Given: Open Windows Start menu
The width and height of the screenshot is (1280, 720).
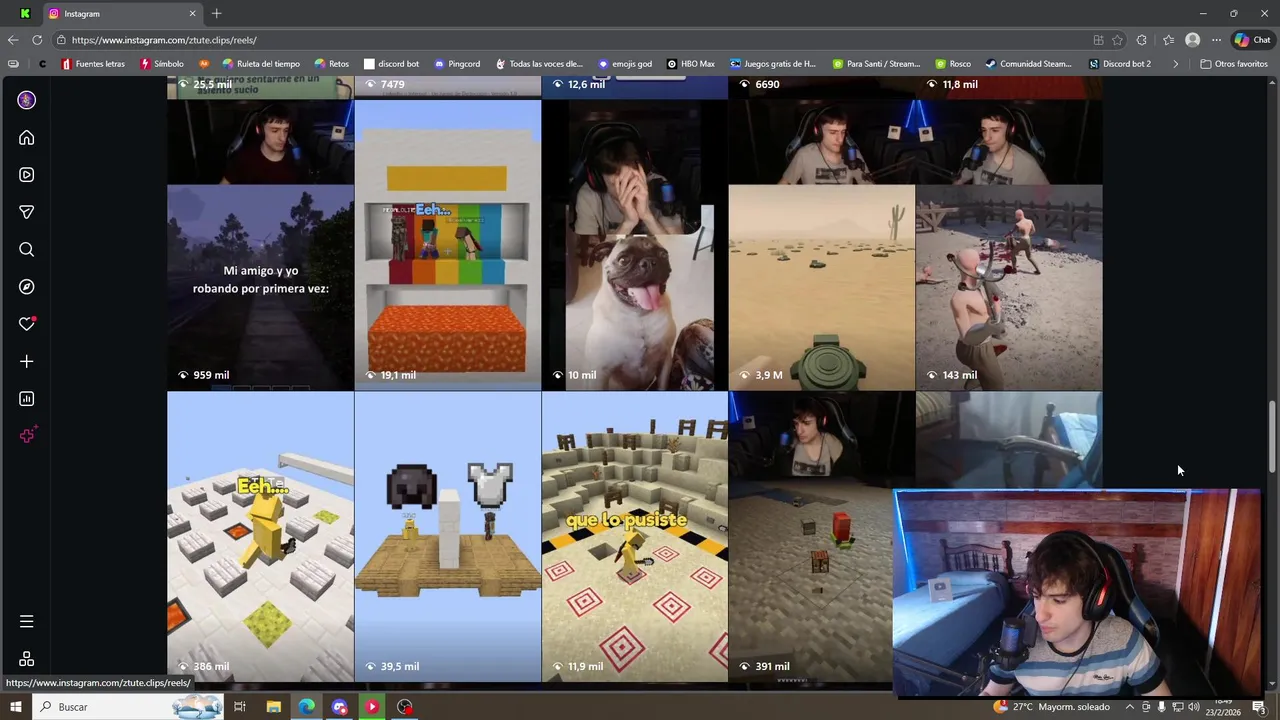Looking at the screenshot, I should pyautogui.click(x=15, y=707).
